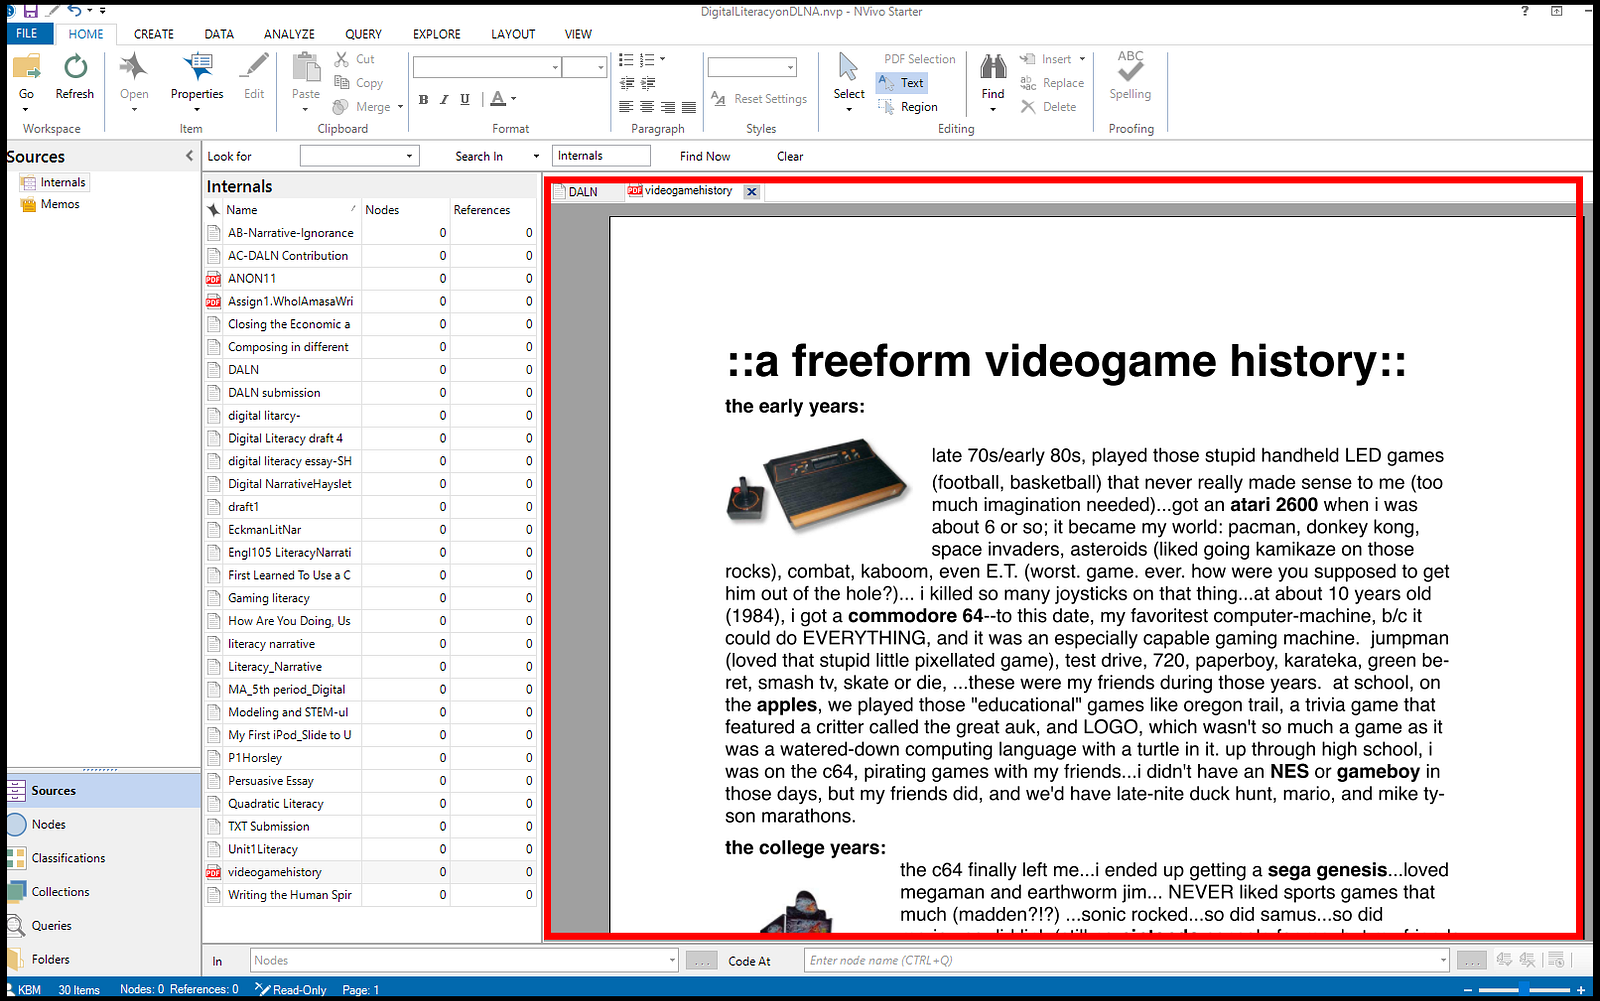Apply underline formatting

pyautogui.click(x=465, y=99)
